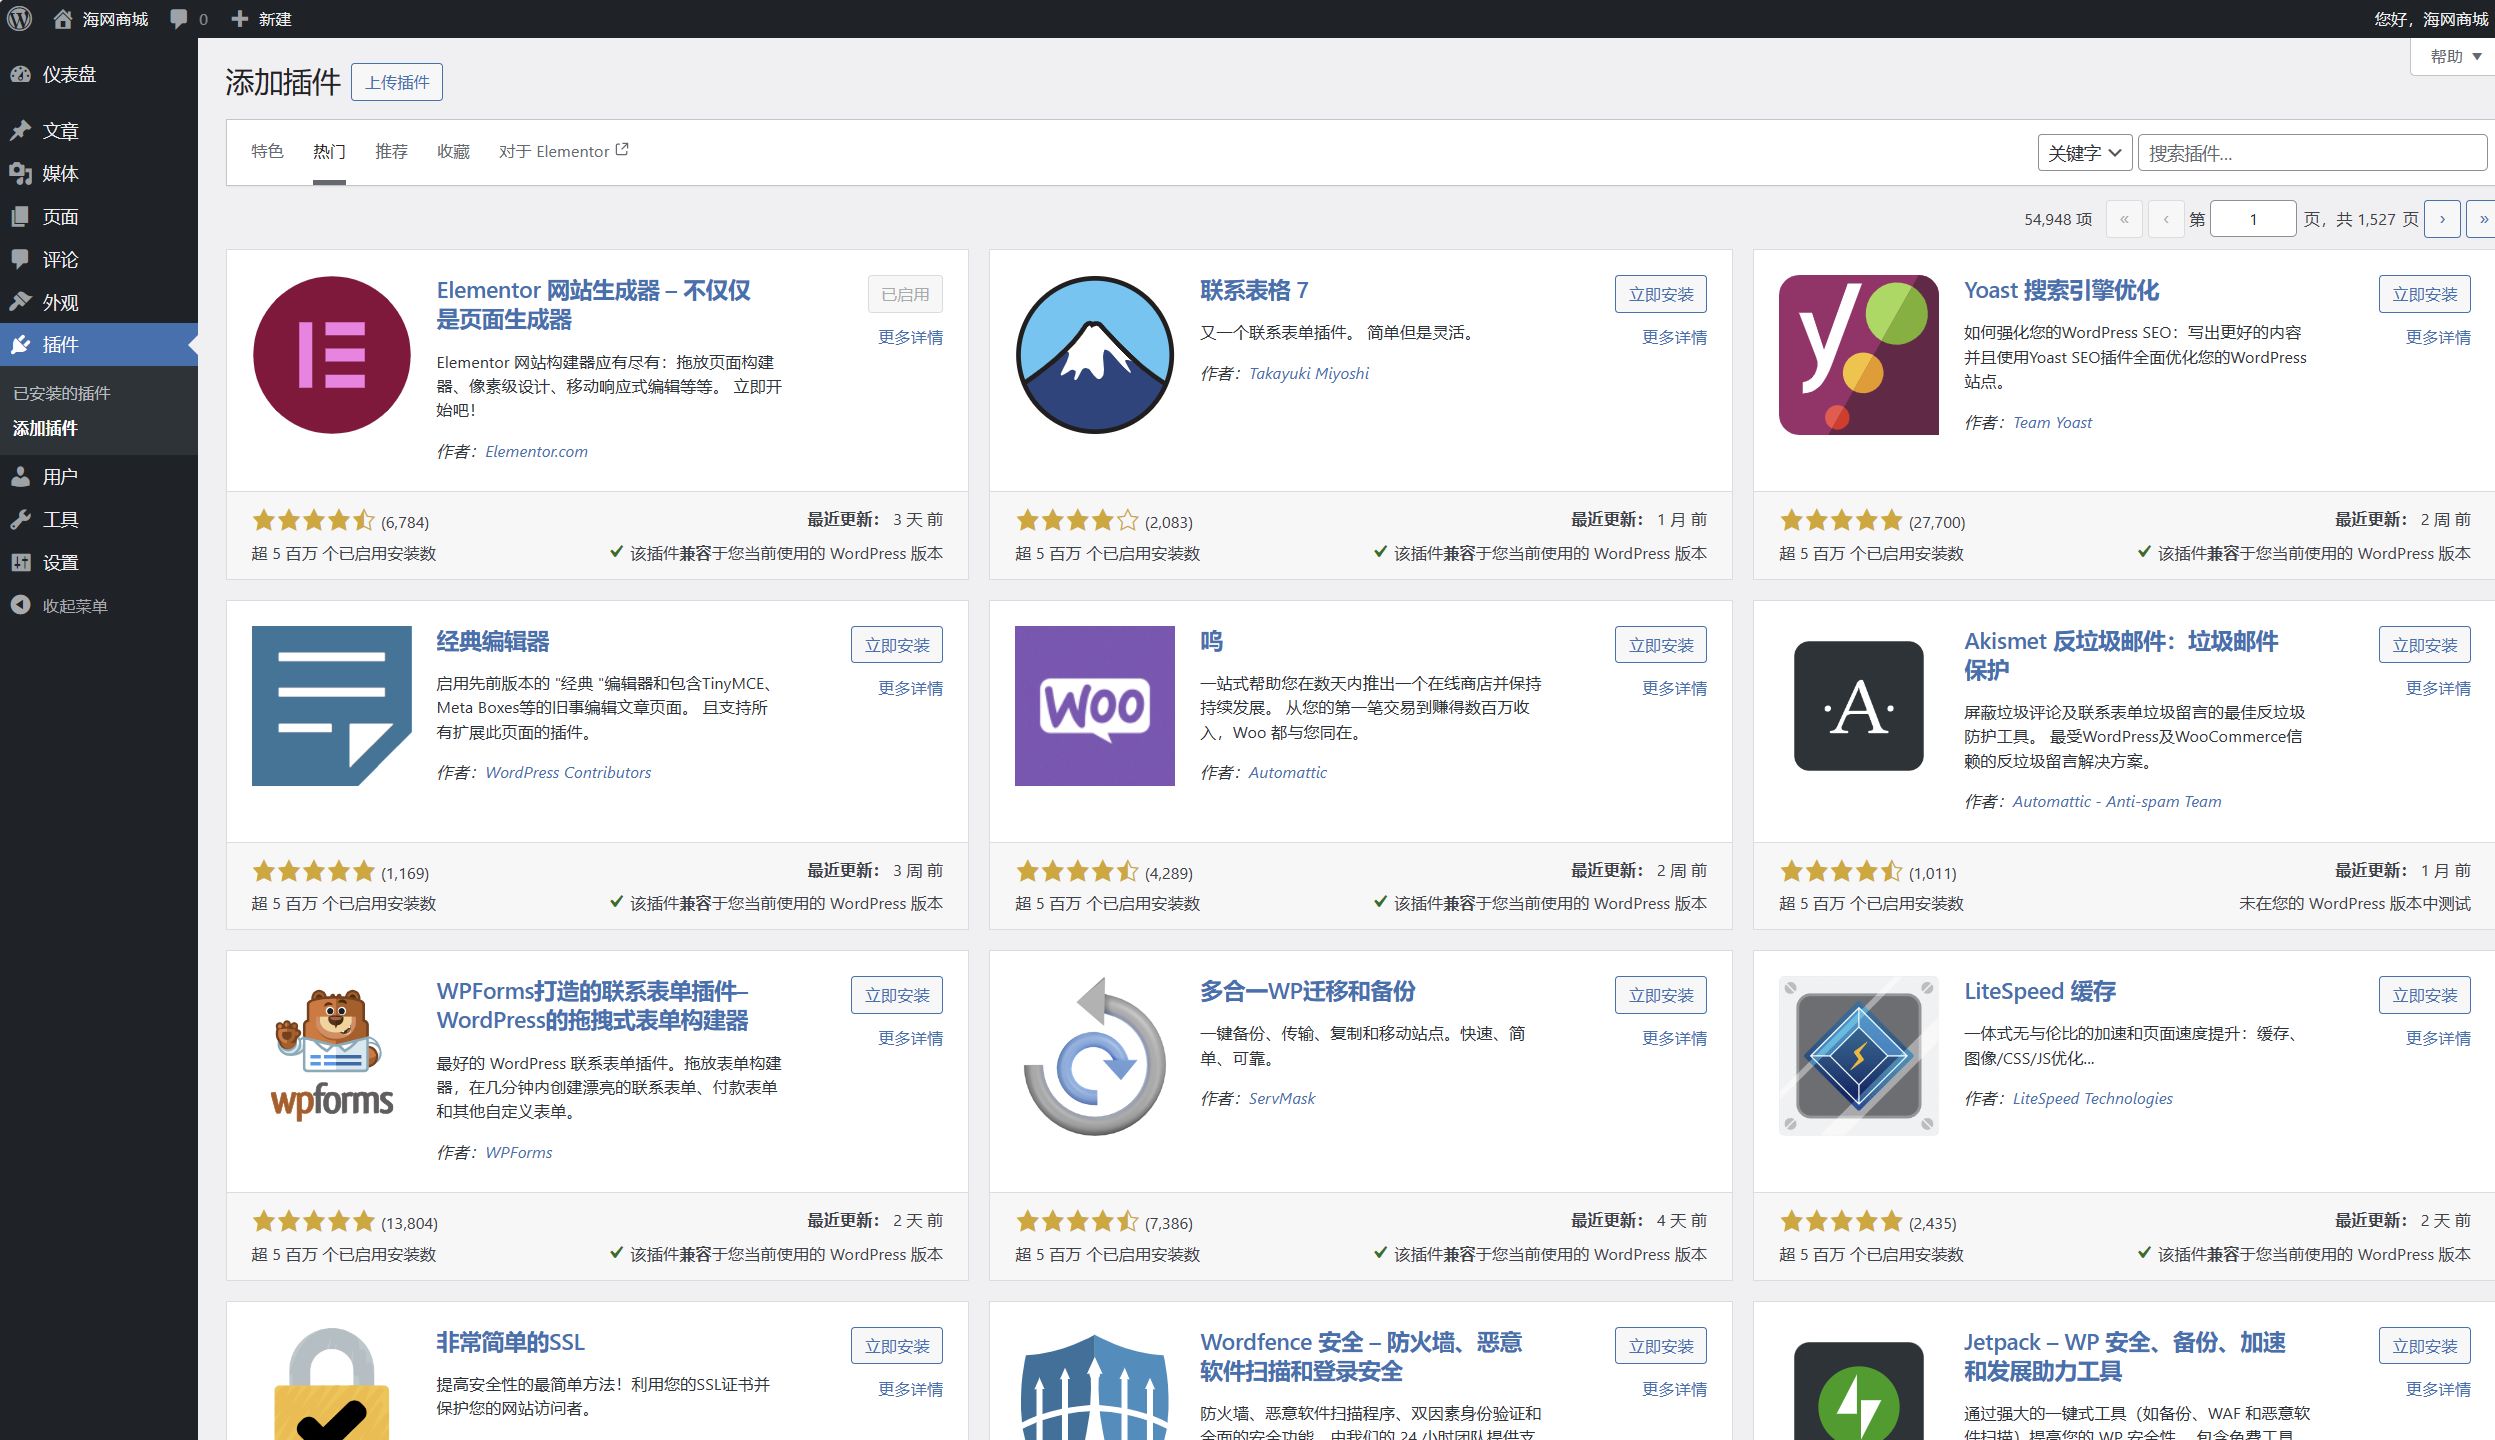The width and height of the screenshot is (2495, 1440).
Task: Click the Elementor plugin logo
Action: (x=332, y=355)
